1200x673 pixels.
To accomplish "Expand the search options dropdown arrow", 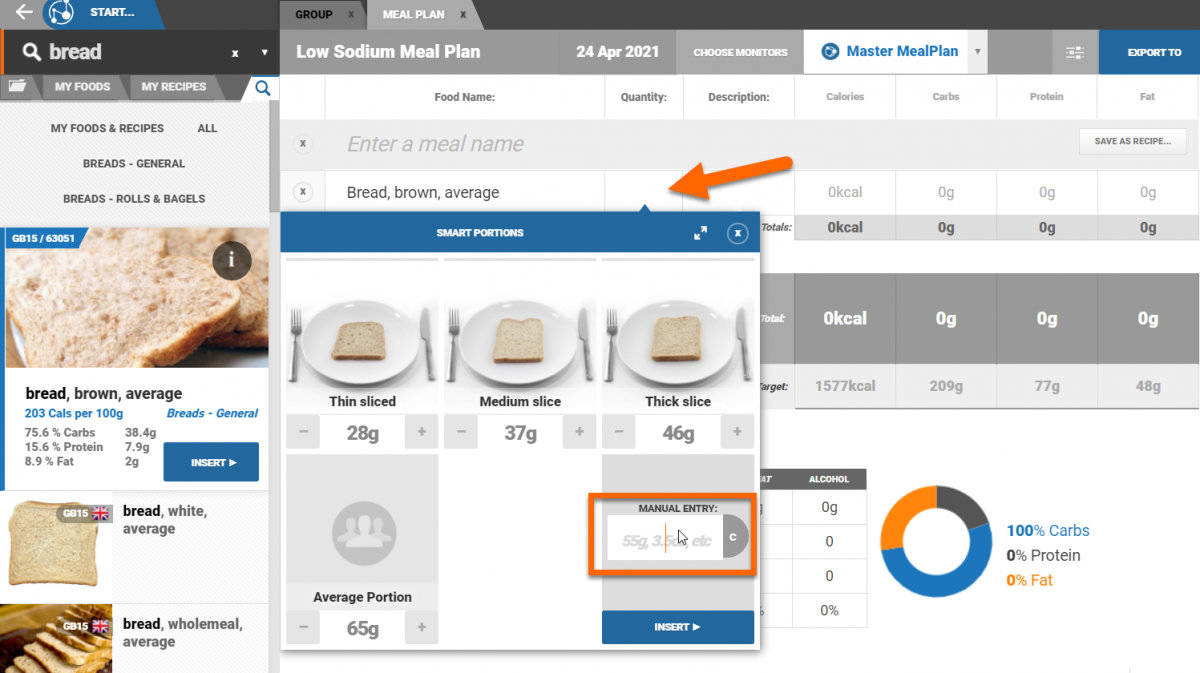I will pos(264,53).
